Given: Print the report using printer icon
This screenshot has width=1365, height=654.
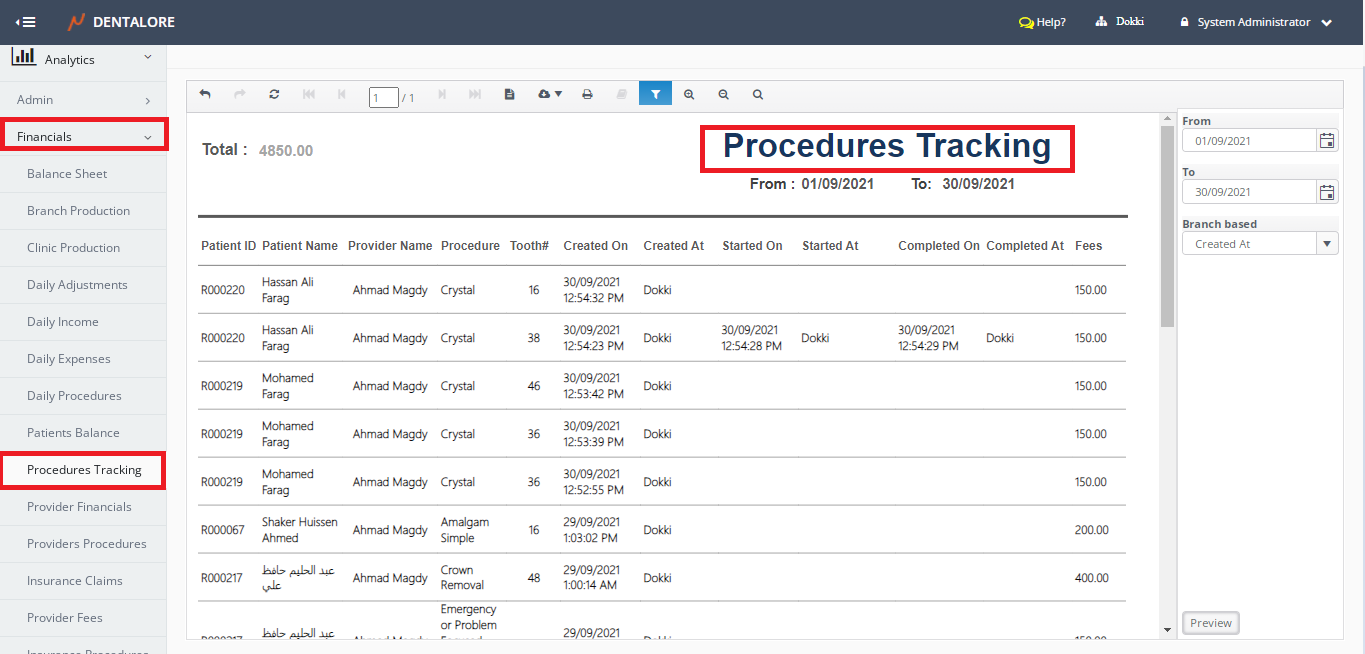Looking at the screenshot, I should [587, 94].
